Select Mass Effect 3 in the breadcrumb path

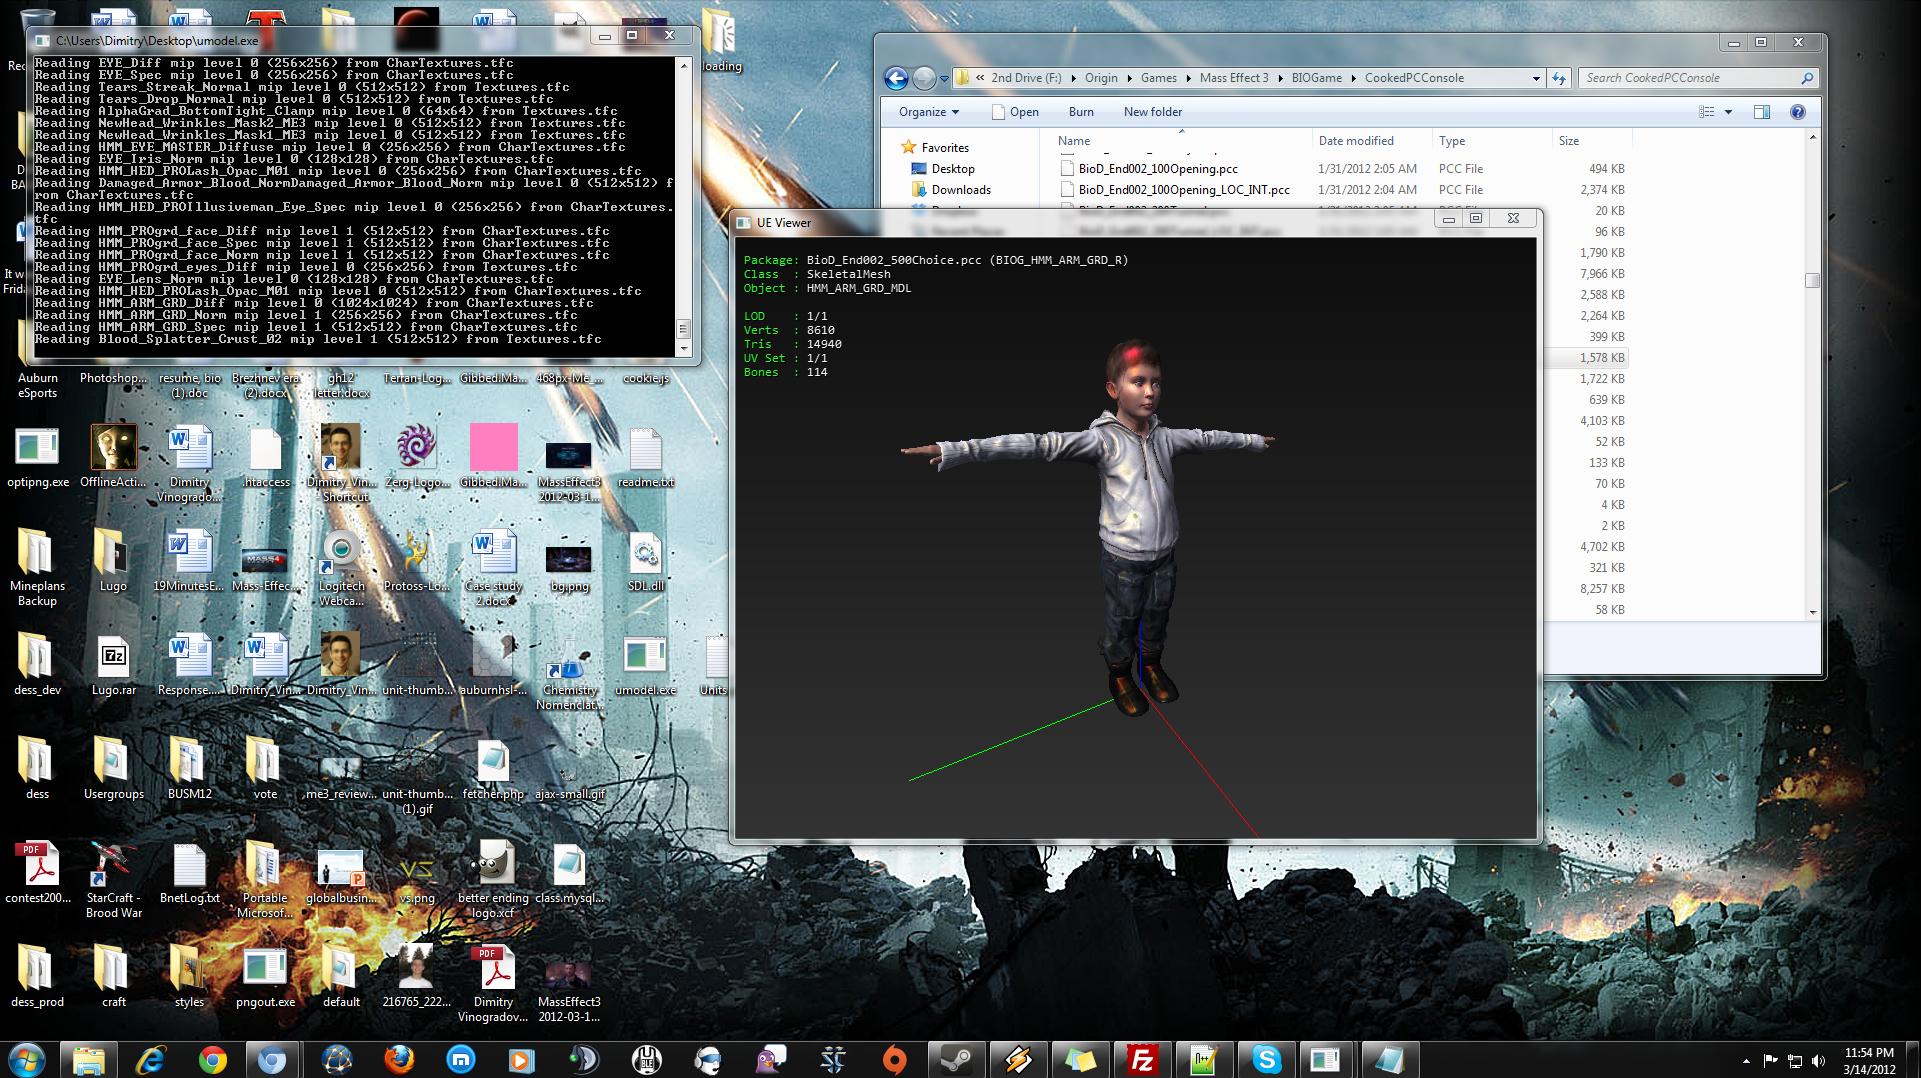coord(1234,78)
